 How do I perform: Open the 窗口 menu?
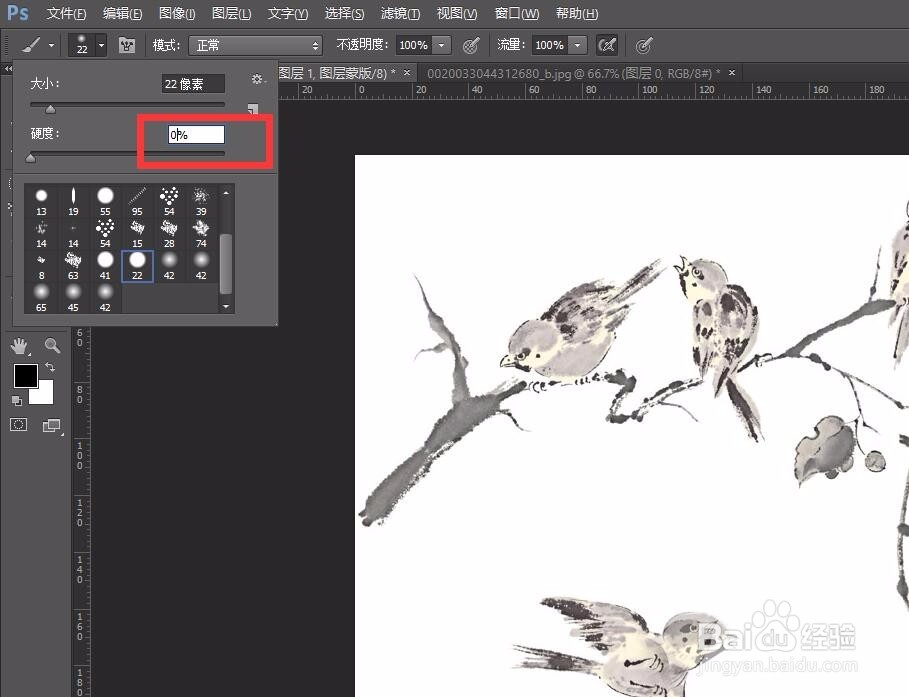517,13
